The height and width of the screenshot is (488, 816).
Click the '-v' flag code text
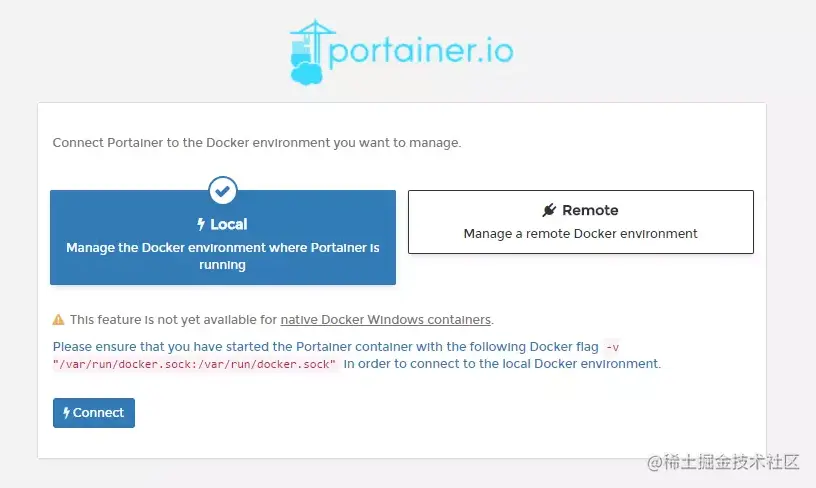pos(613,347)
